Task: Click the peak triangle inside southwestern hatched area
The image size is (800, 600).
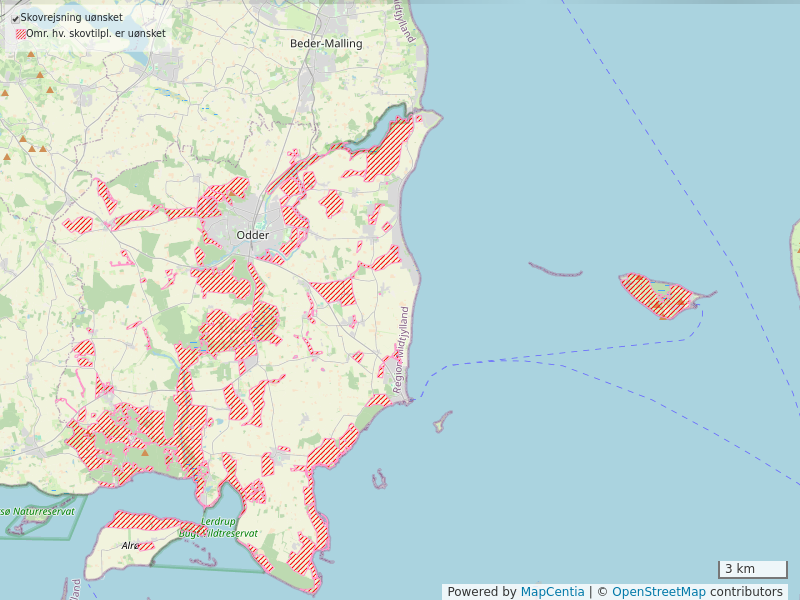Action: click(x=144, y=452)
